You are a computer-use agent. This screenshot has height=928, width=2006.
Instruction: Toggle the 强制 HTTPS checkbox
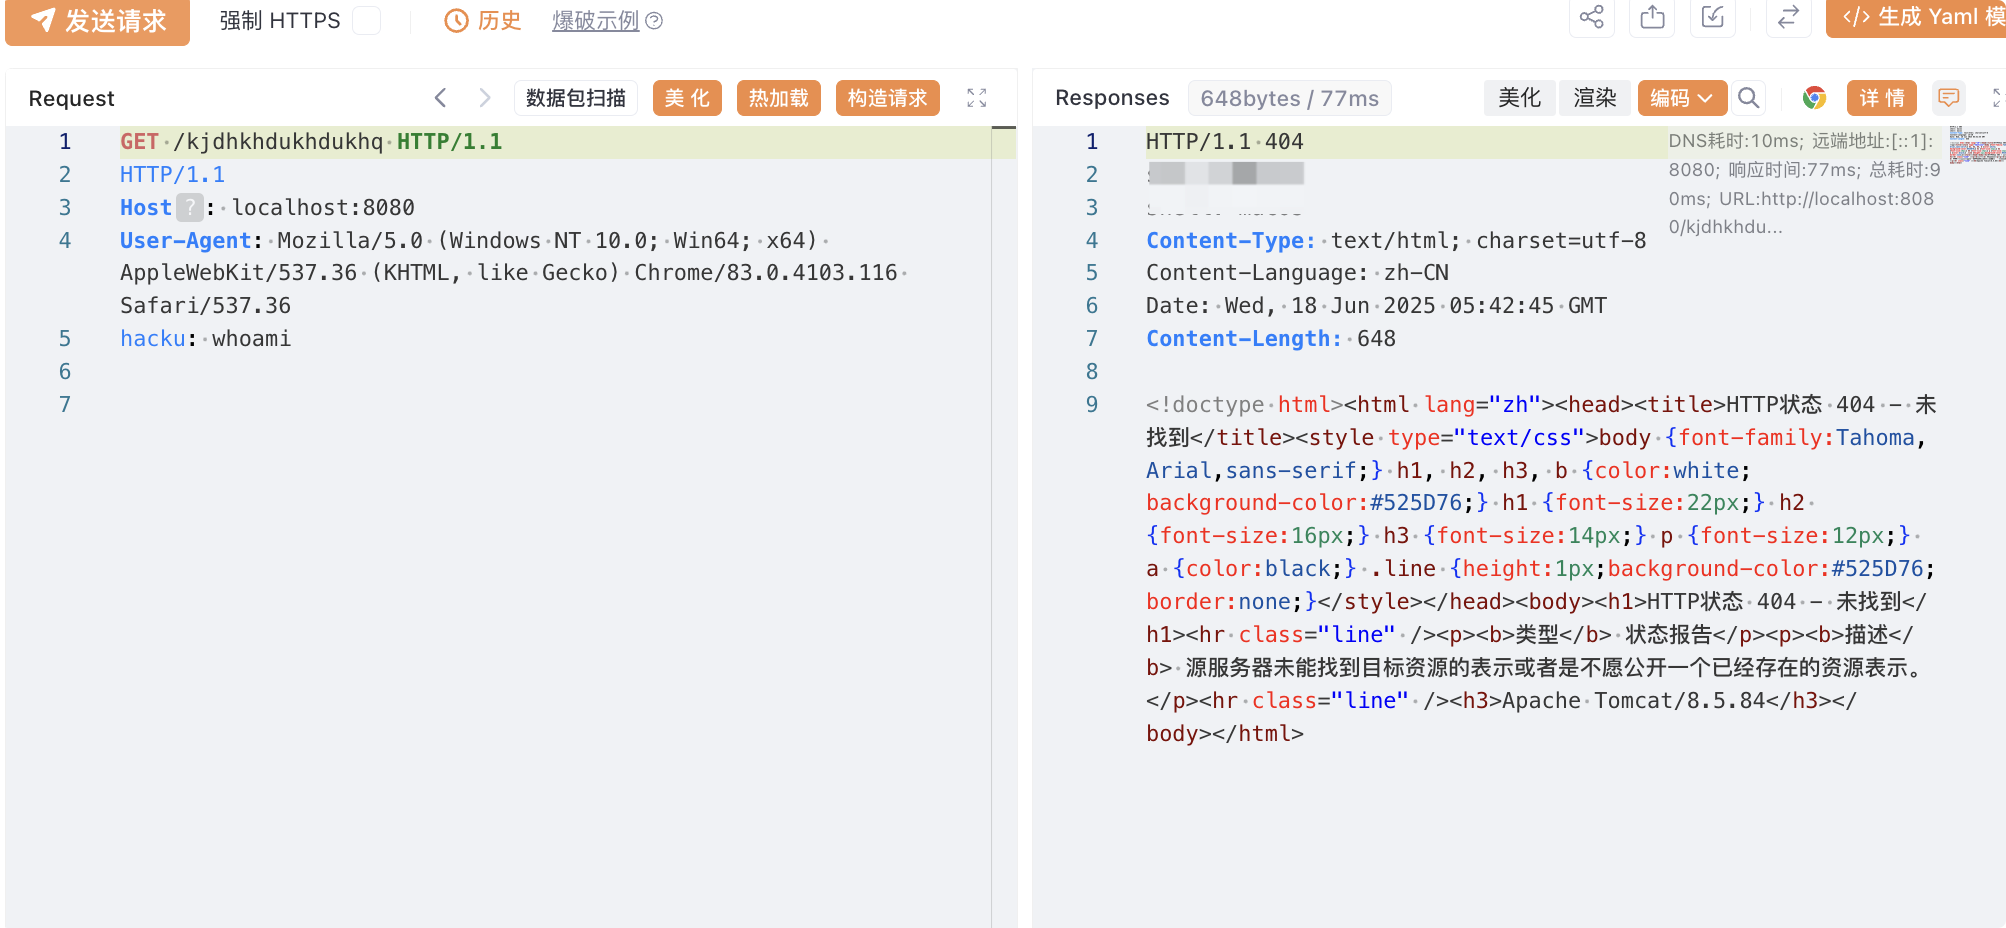pyautogui.click(x=367, y=20)
